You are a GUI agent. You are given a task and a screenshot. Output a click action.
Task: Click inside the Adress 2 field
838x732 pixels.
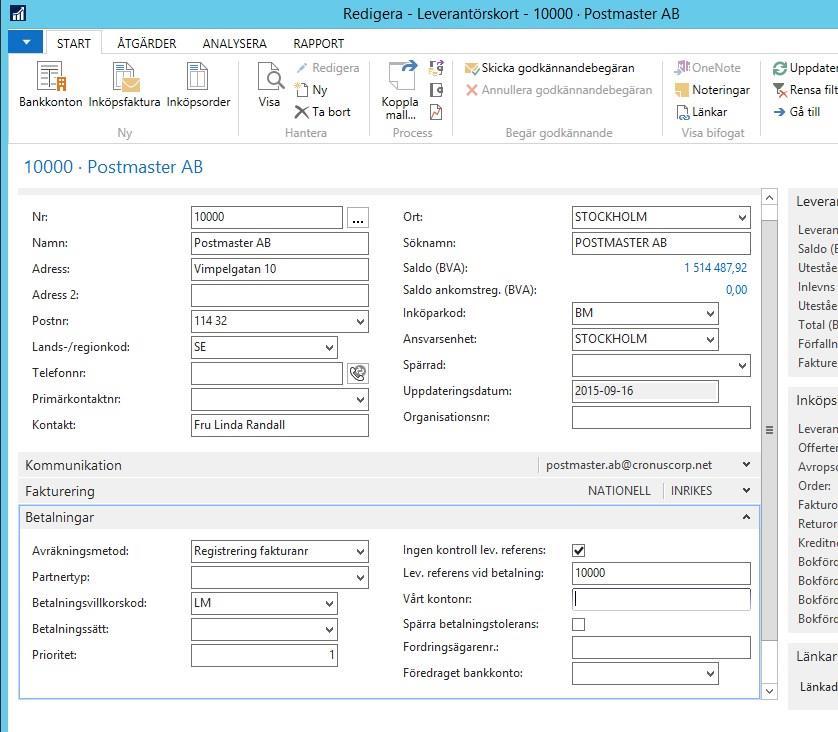280,295
